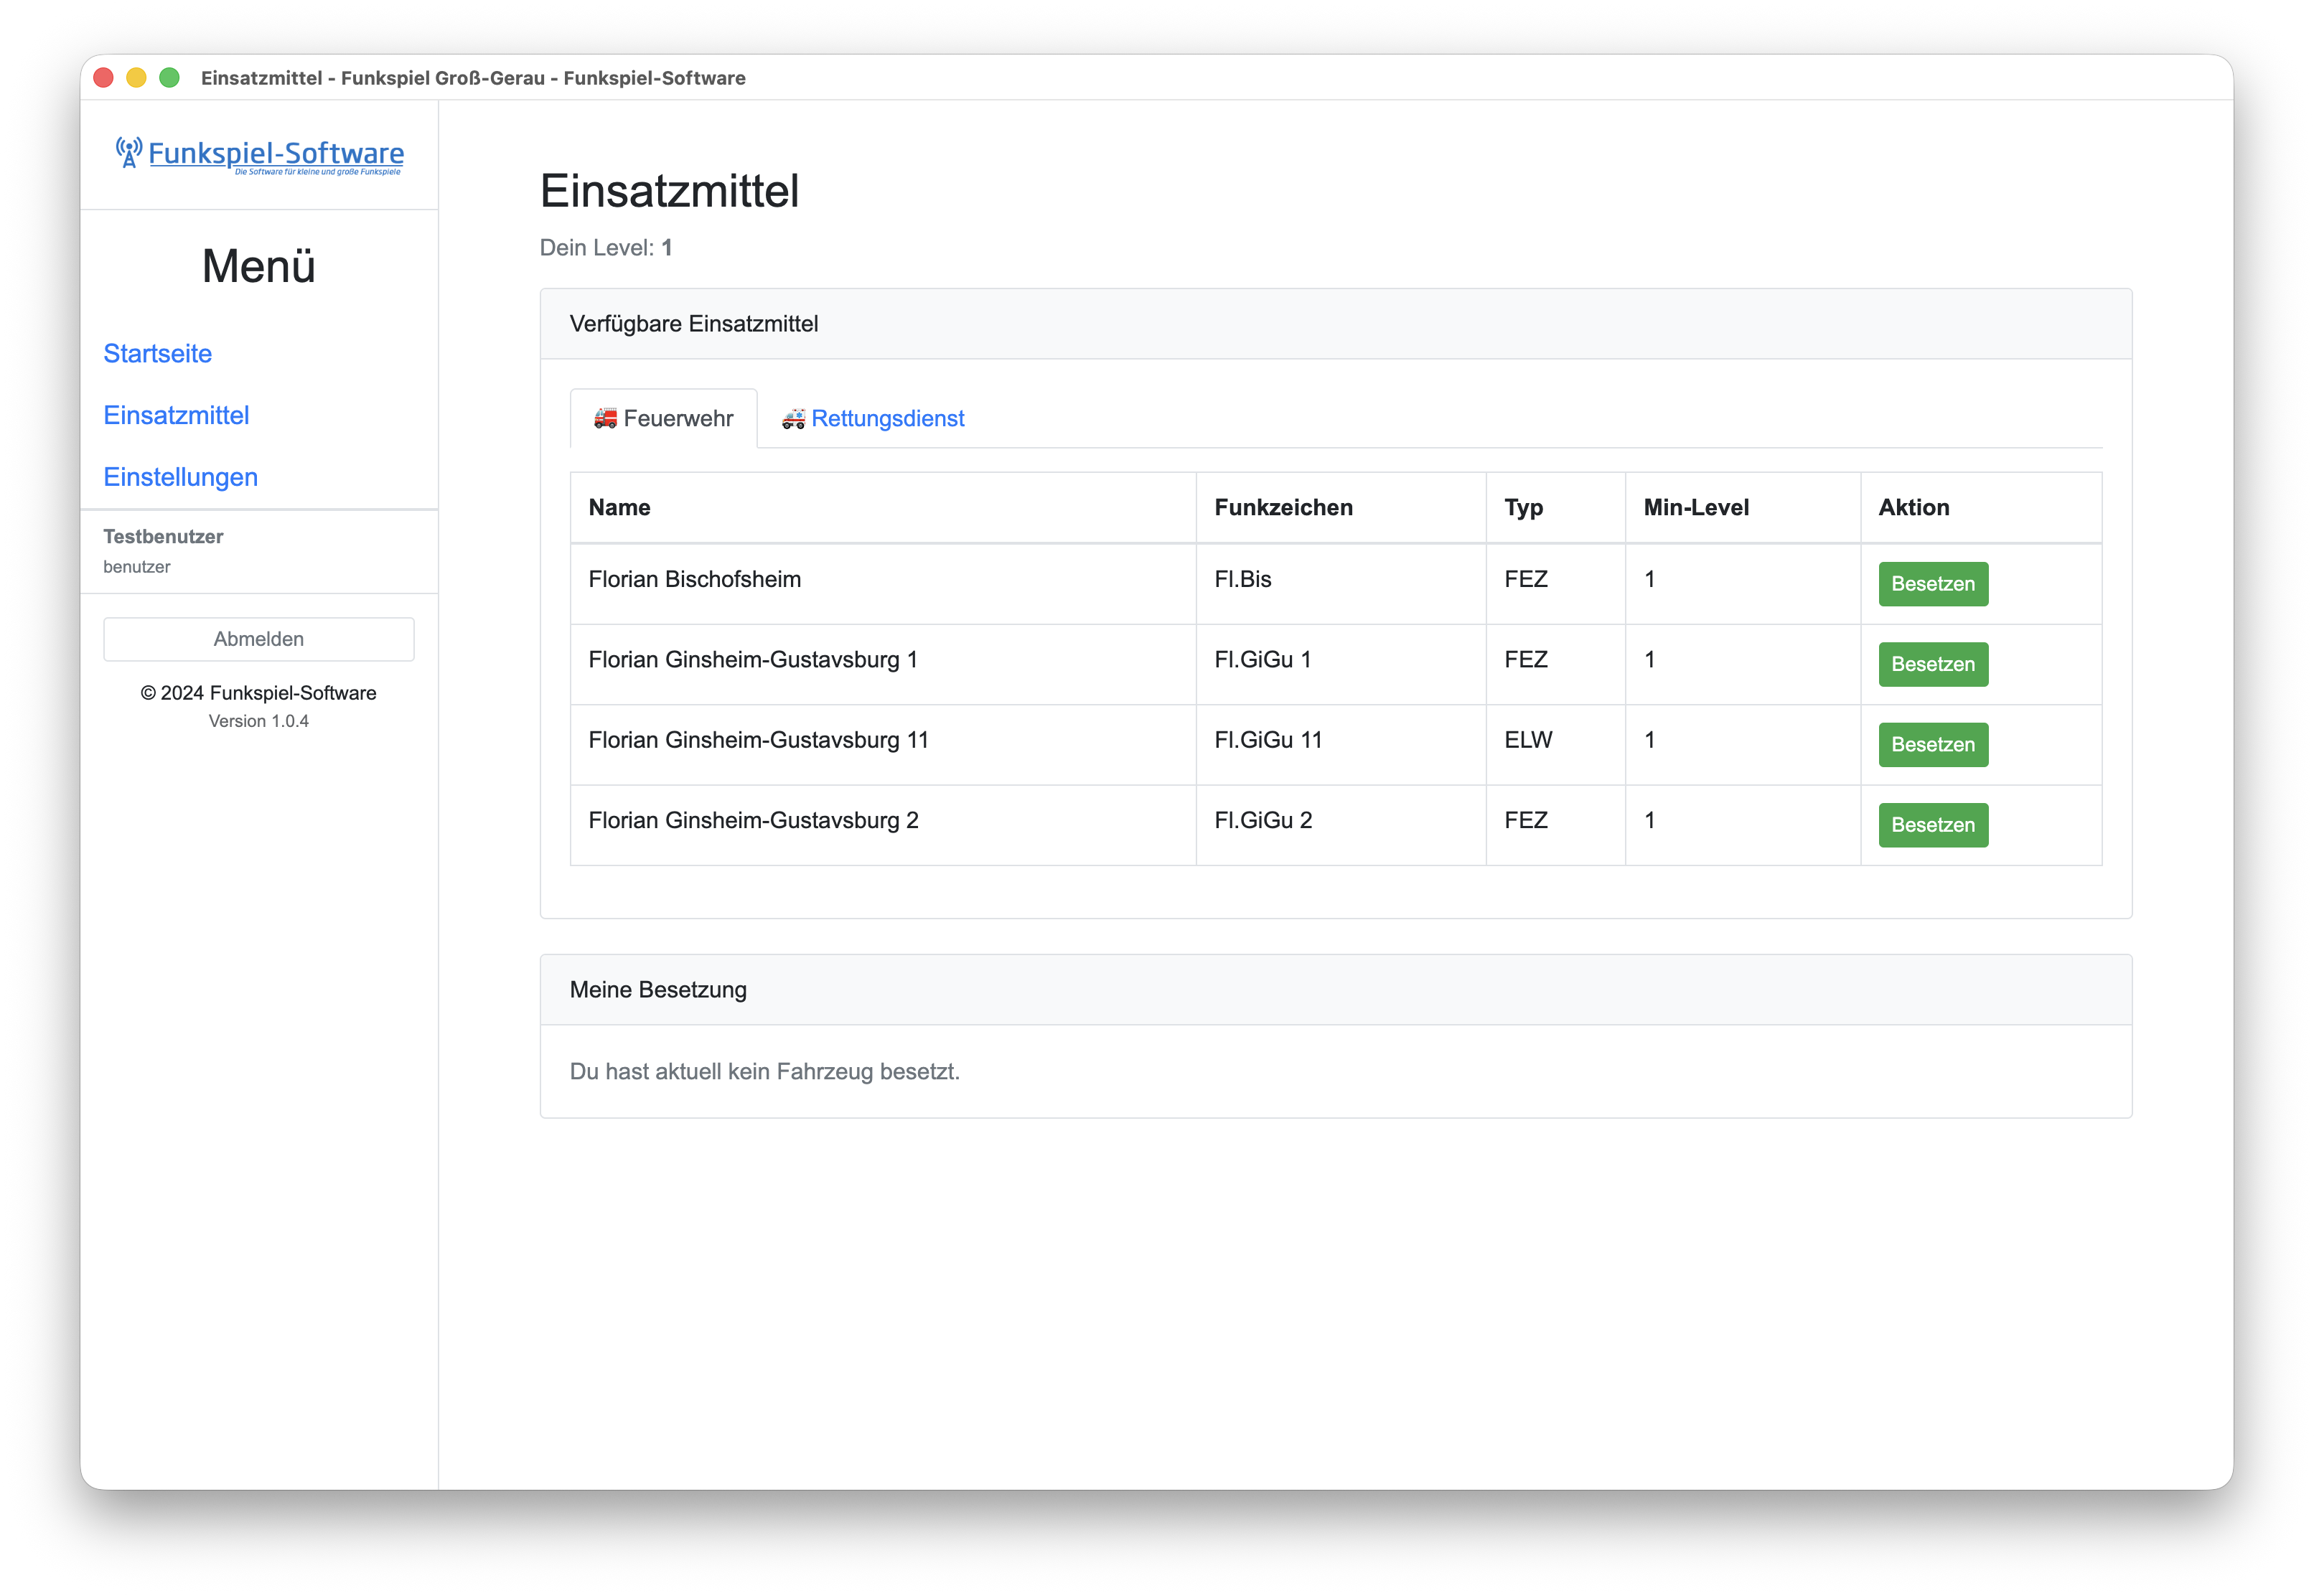Switch to the Rettungsdienst tab

click(887, 418)
